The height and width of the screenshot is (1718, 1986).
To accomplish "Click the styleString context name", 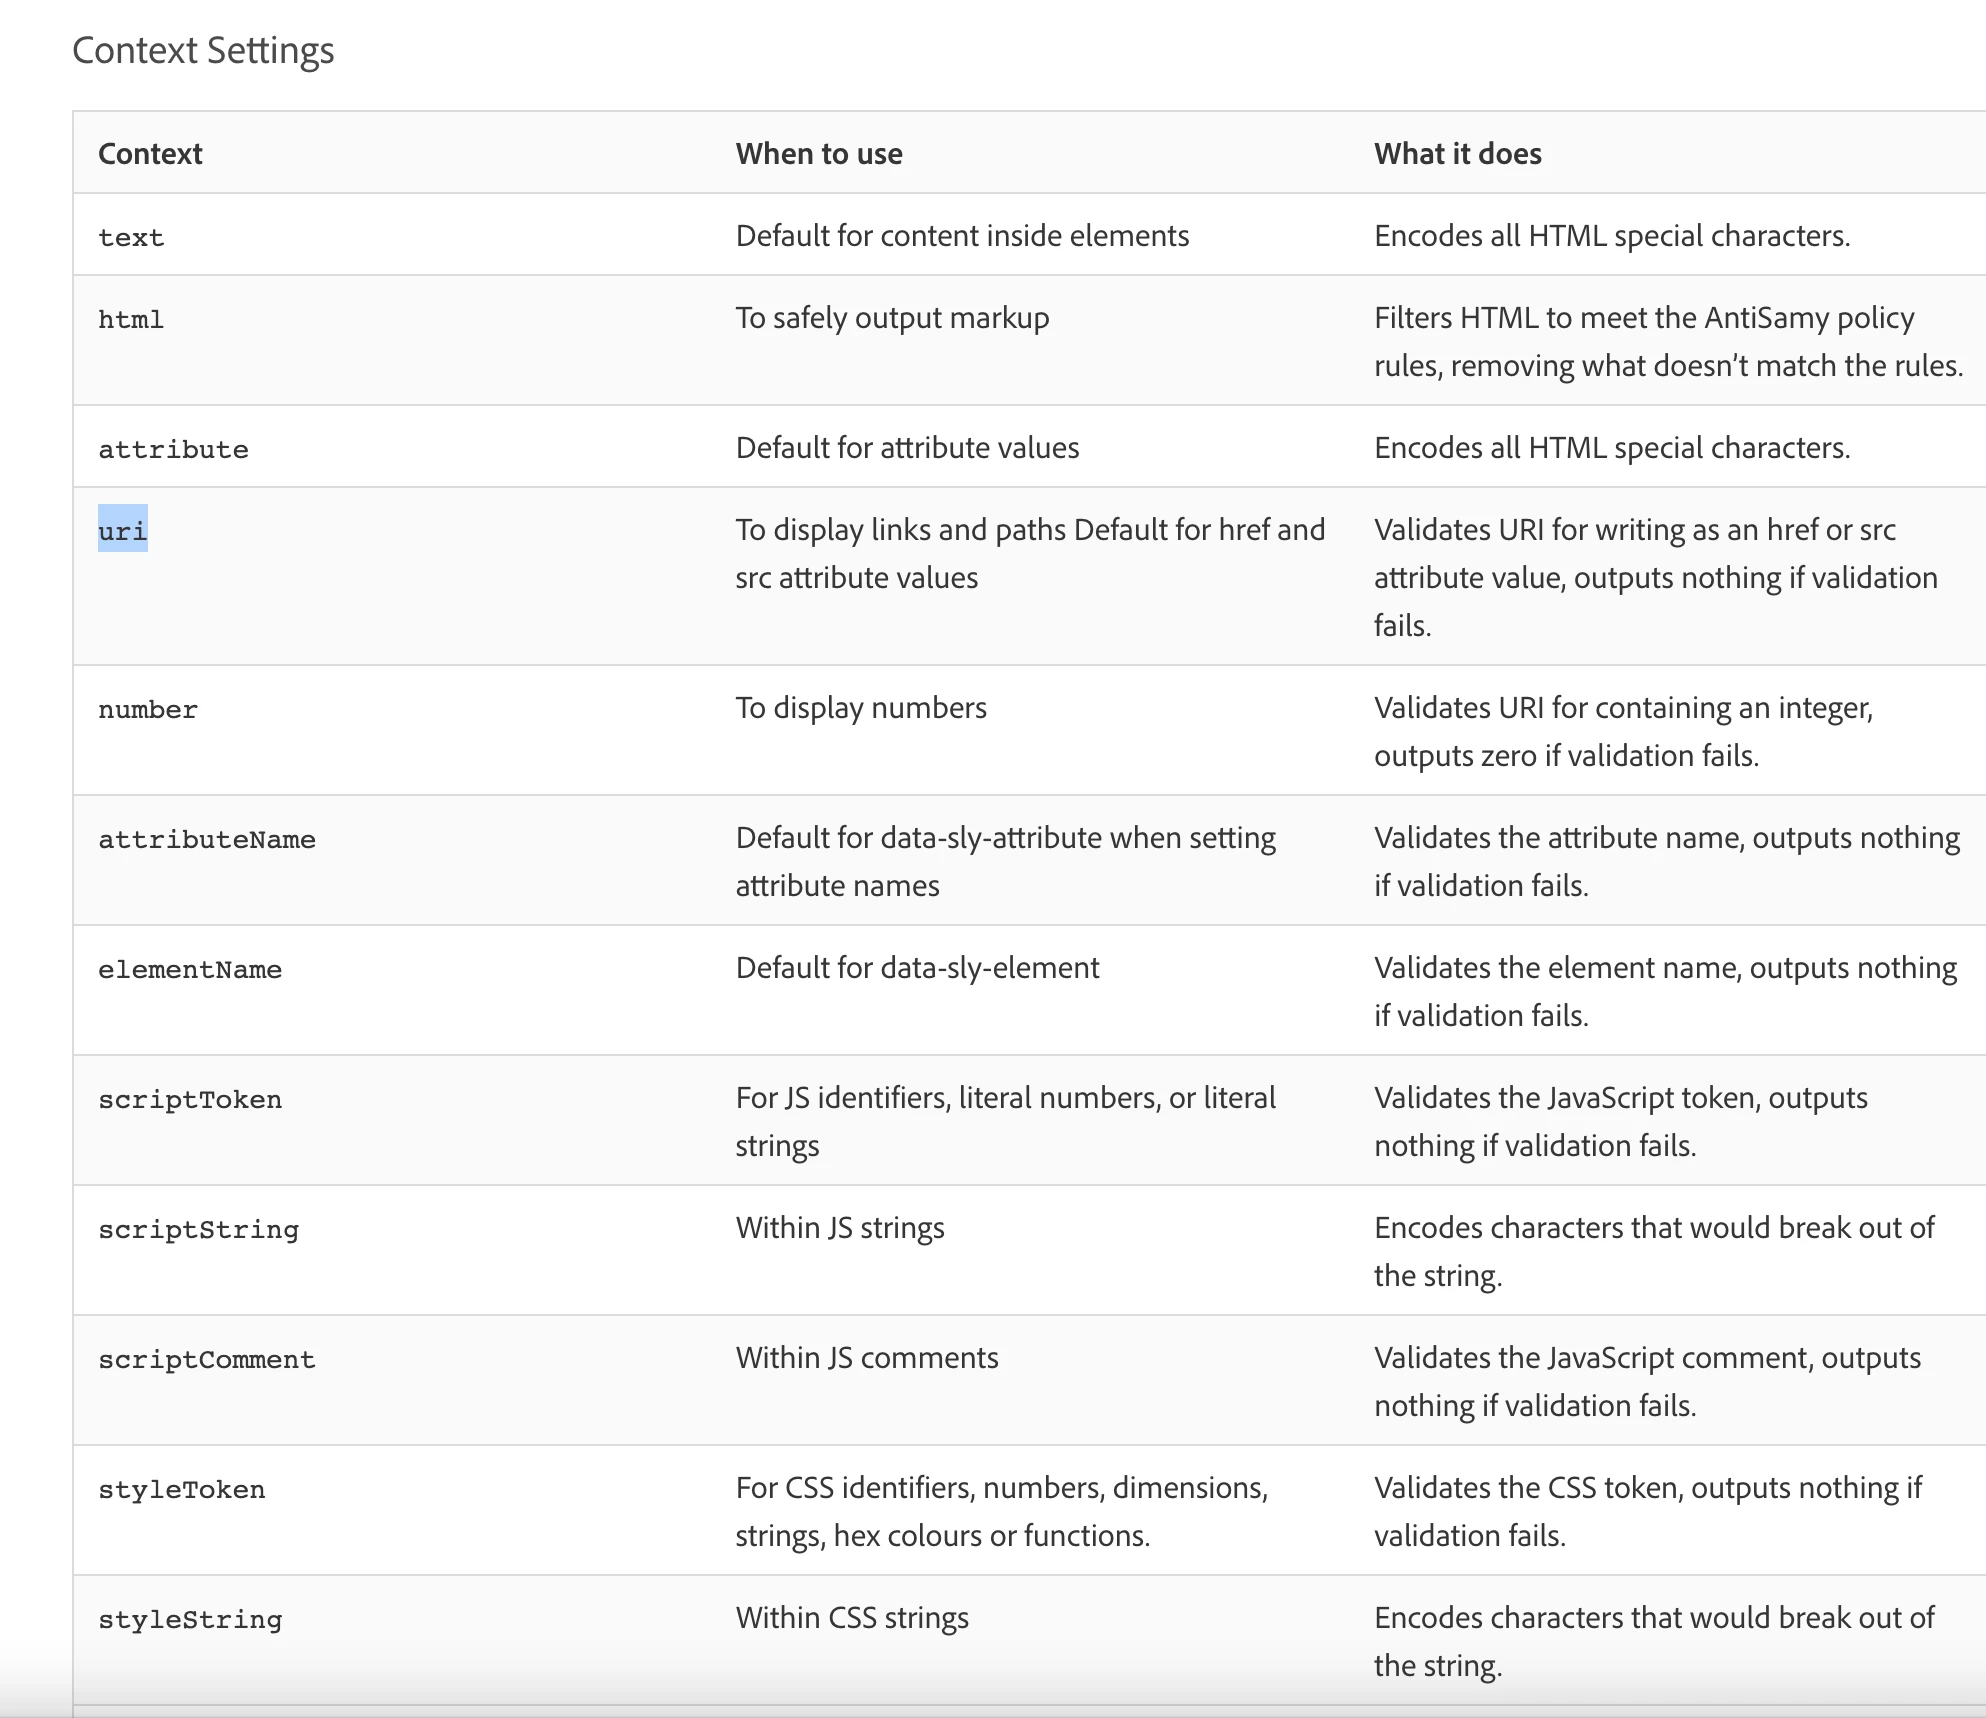I will pos(190,1620).
